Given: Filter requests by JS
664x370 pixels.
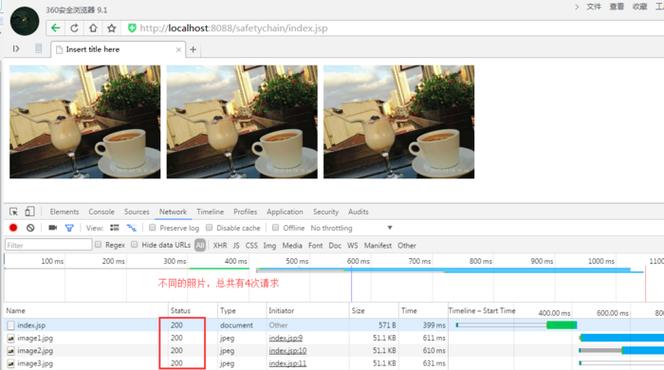Looking at the screenshot, I should 236,246.
